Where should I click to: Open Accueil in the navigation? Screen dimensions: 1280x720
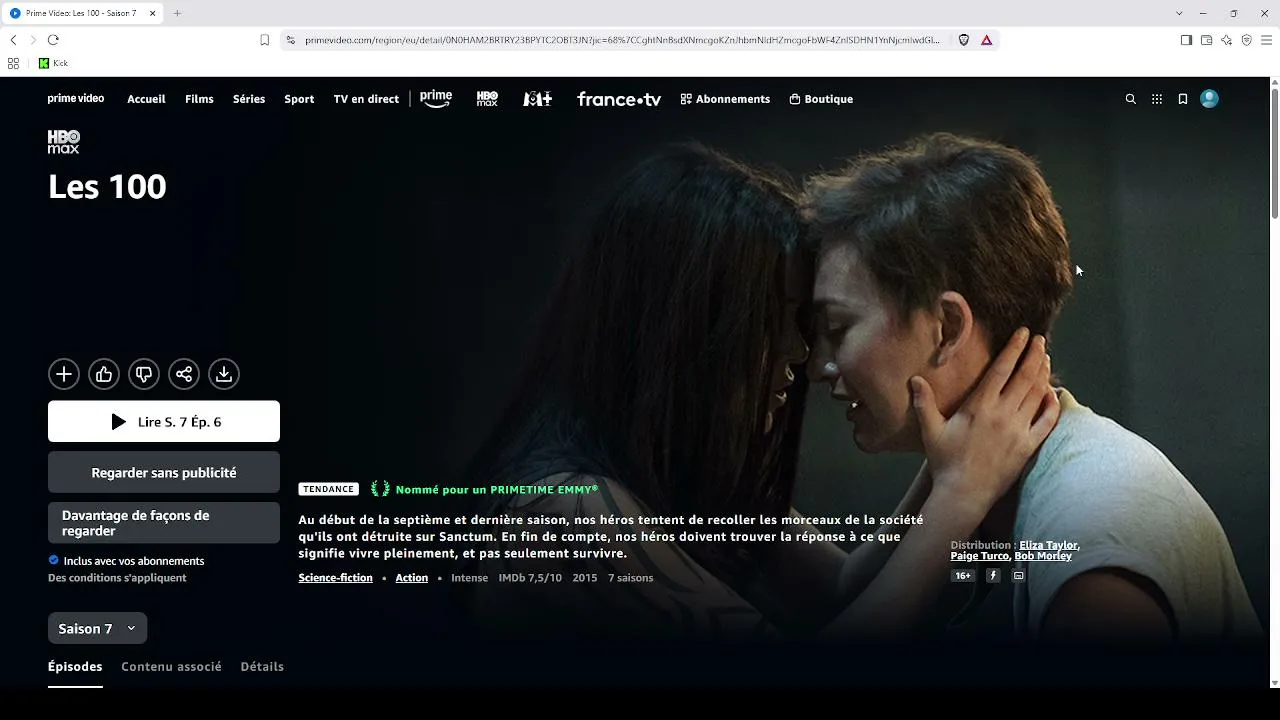[x=146, y=99]
